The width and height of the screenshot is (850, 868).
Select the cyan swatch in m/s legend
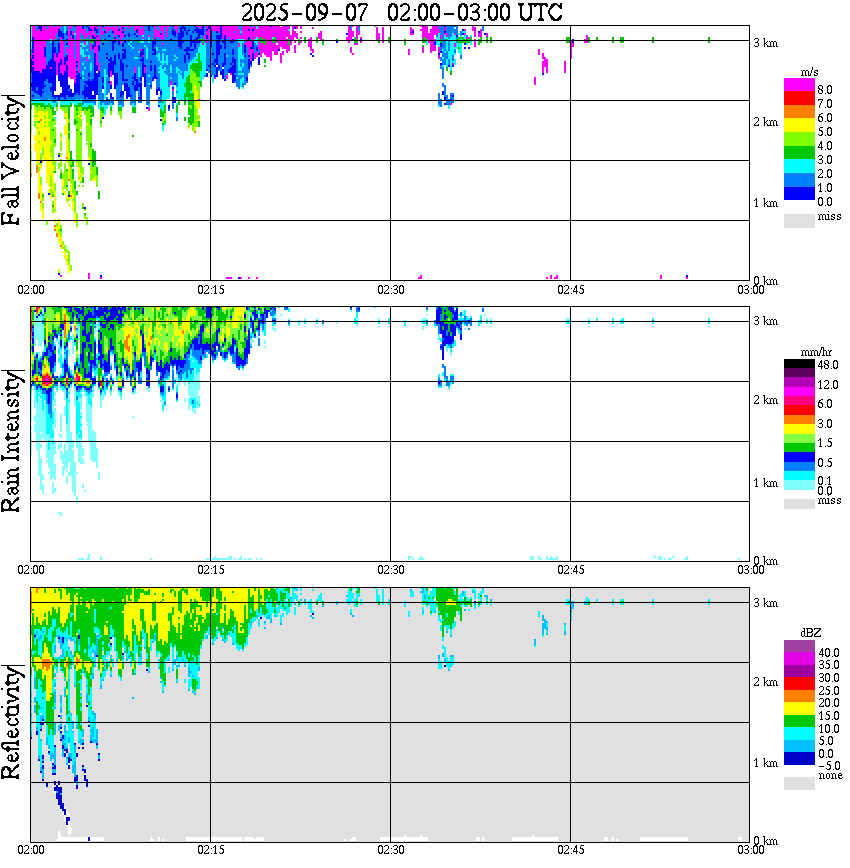click(799, 166)
